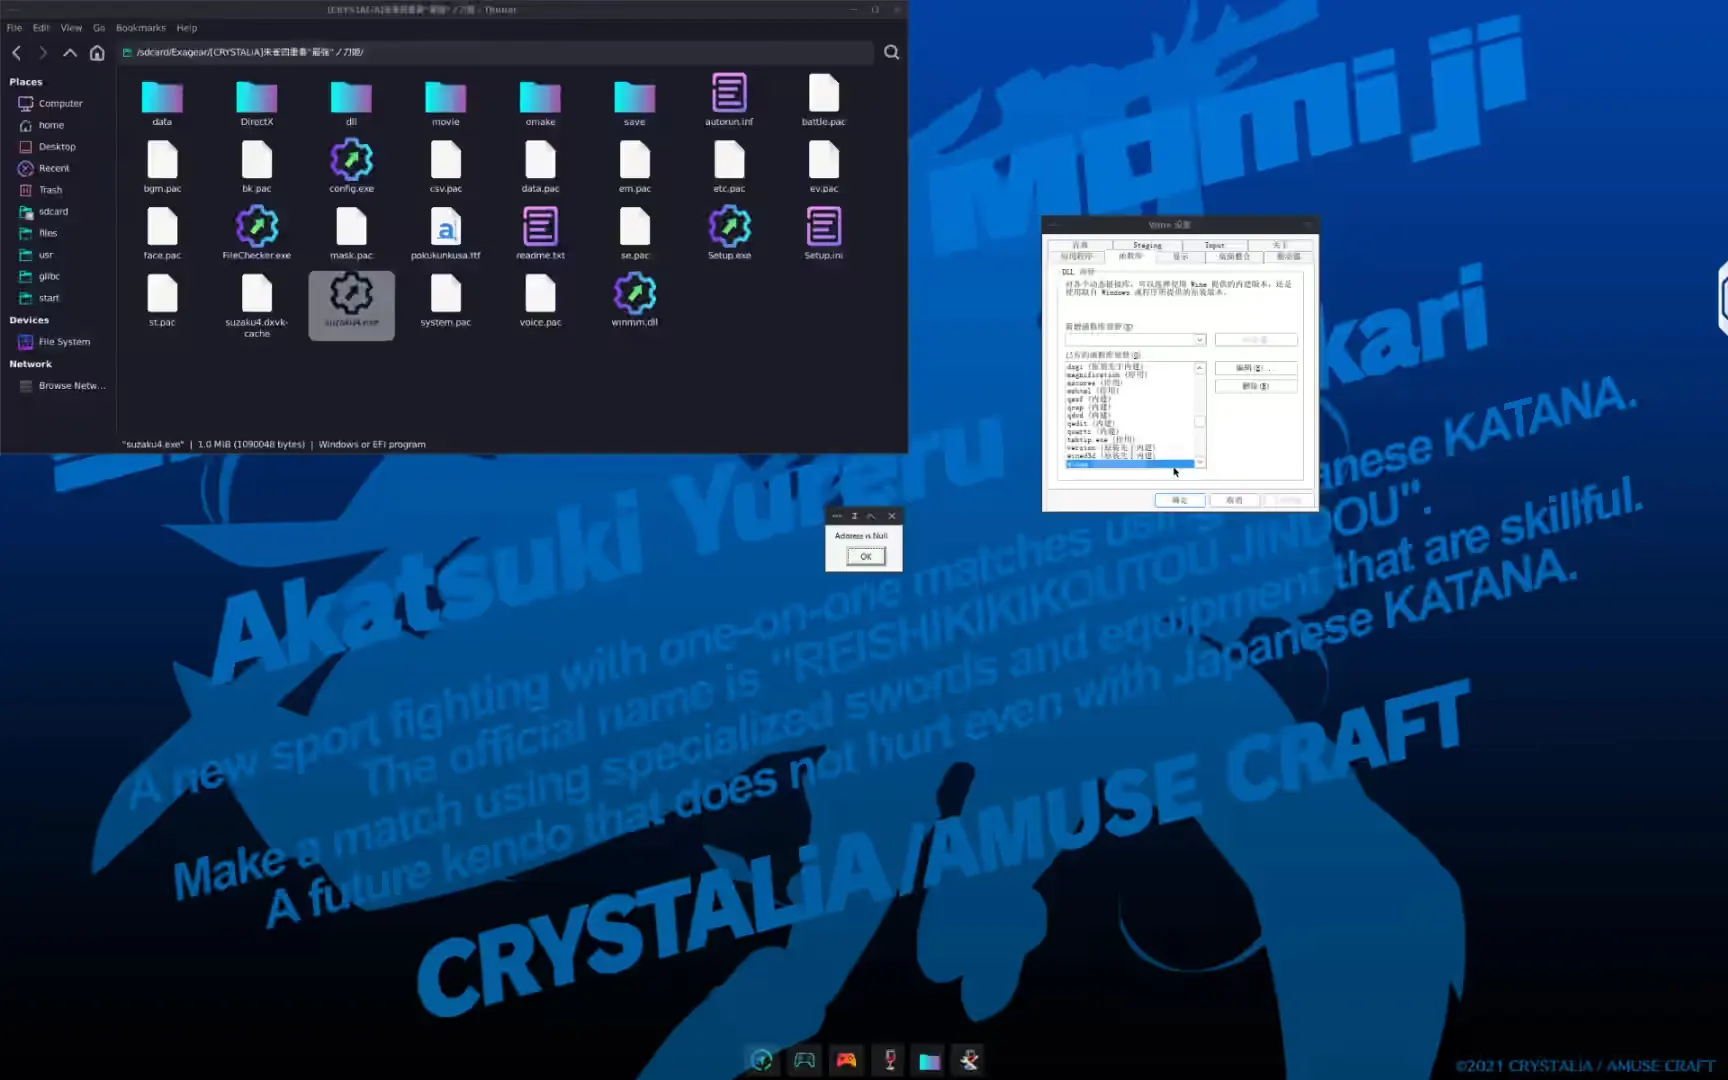Click OK in Address is Null dialog
Screen dimensions: 1728x1080
coord(866,557)
